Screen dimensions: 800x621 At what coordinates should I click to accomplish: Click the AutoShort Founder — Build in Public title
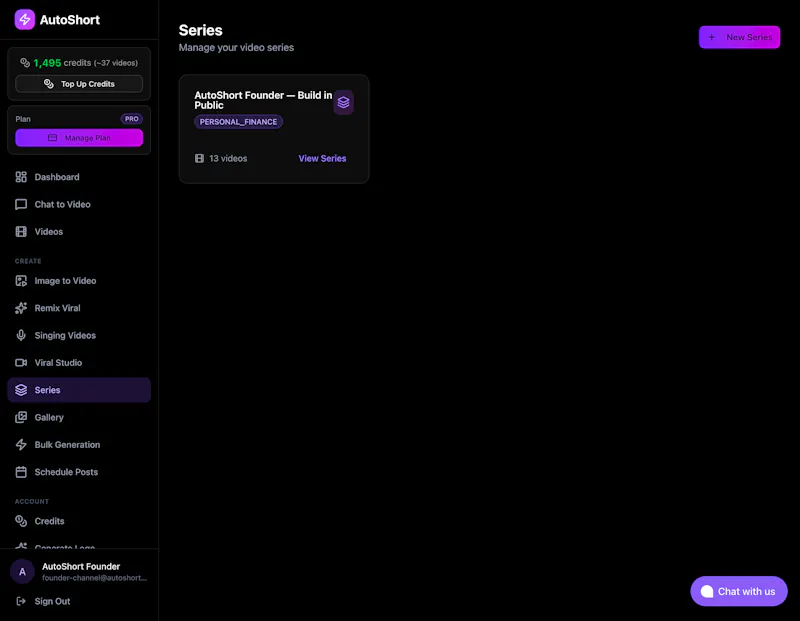click(x=263, y=100)
